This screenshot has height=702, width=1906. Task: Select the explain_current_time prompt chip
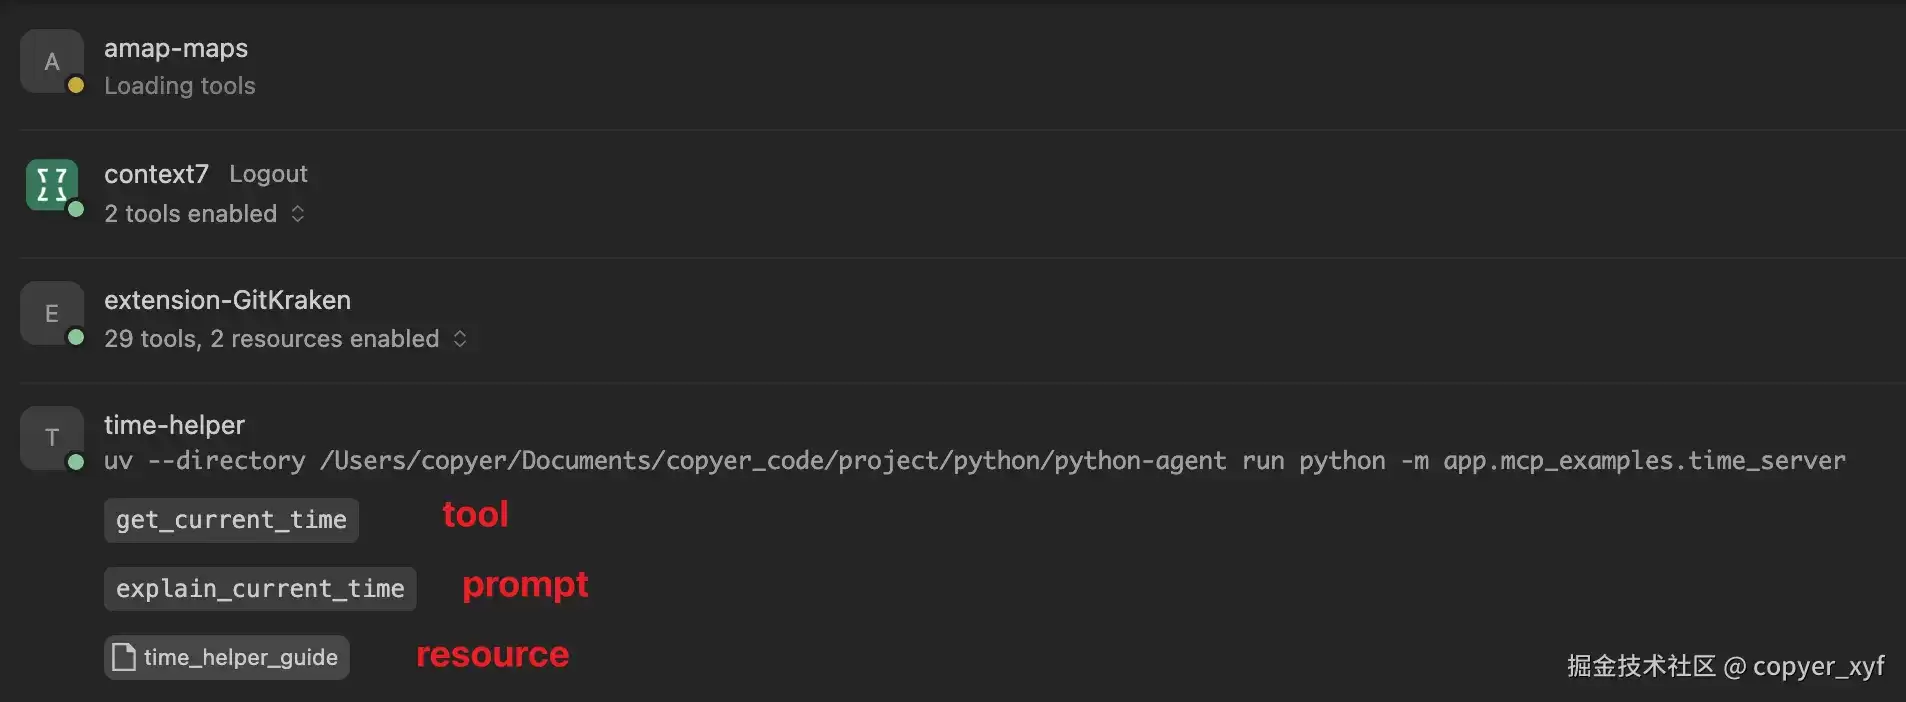click(260, 588)
